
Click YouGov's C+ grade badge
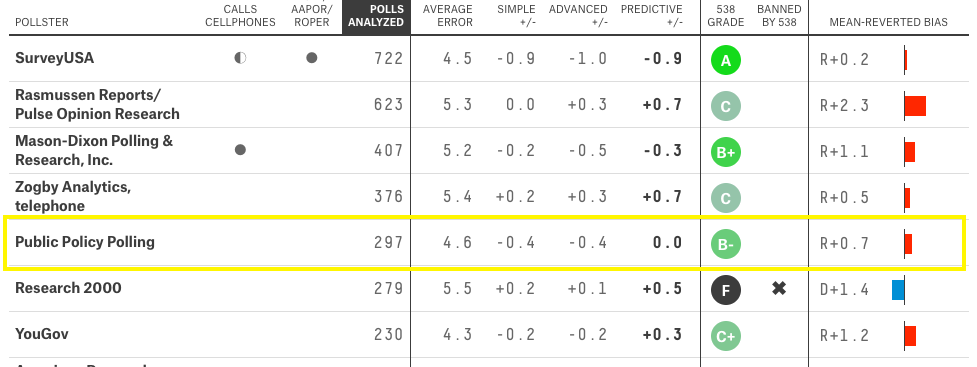point(725,336)
